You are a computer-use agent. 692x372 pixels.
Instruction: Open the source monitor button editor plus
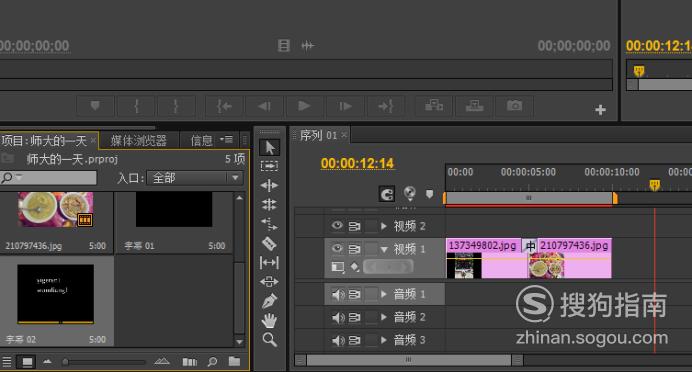pyautogui.click(x=600, y=109)
